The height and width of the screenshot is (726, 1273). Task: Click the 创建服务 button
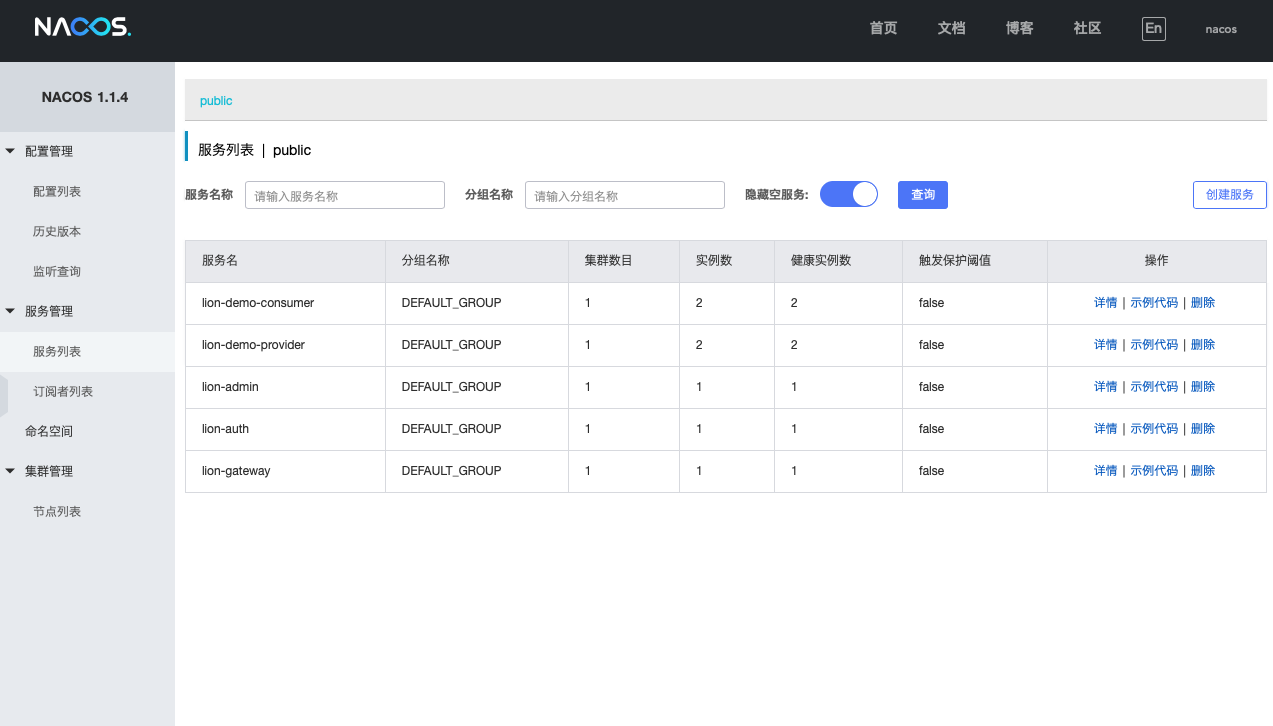coord(1230,195)
